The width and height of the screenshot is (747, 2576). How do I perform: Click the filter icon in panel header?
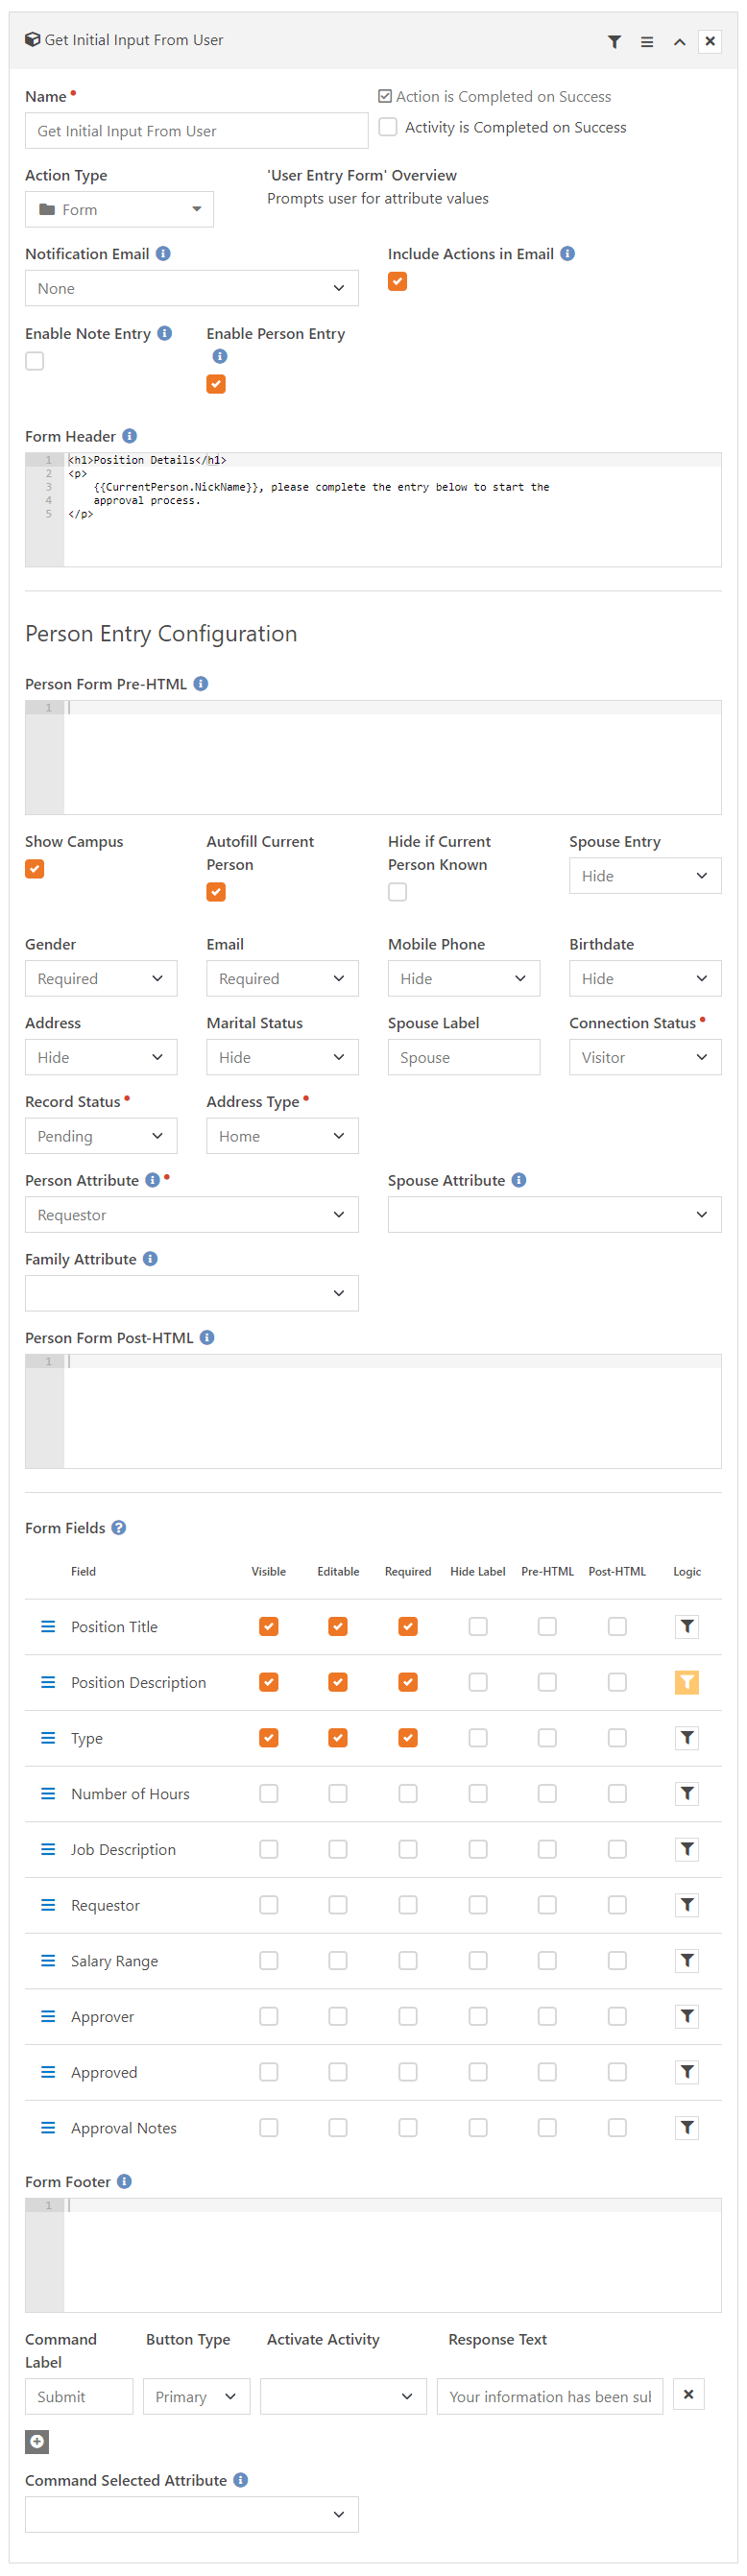[x=614, y=42]
